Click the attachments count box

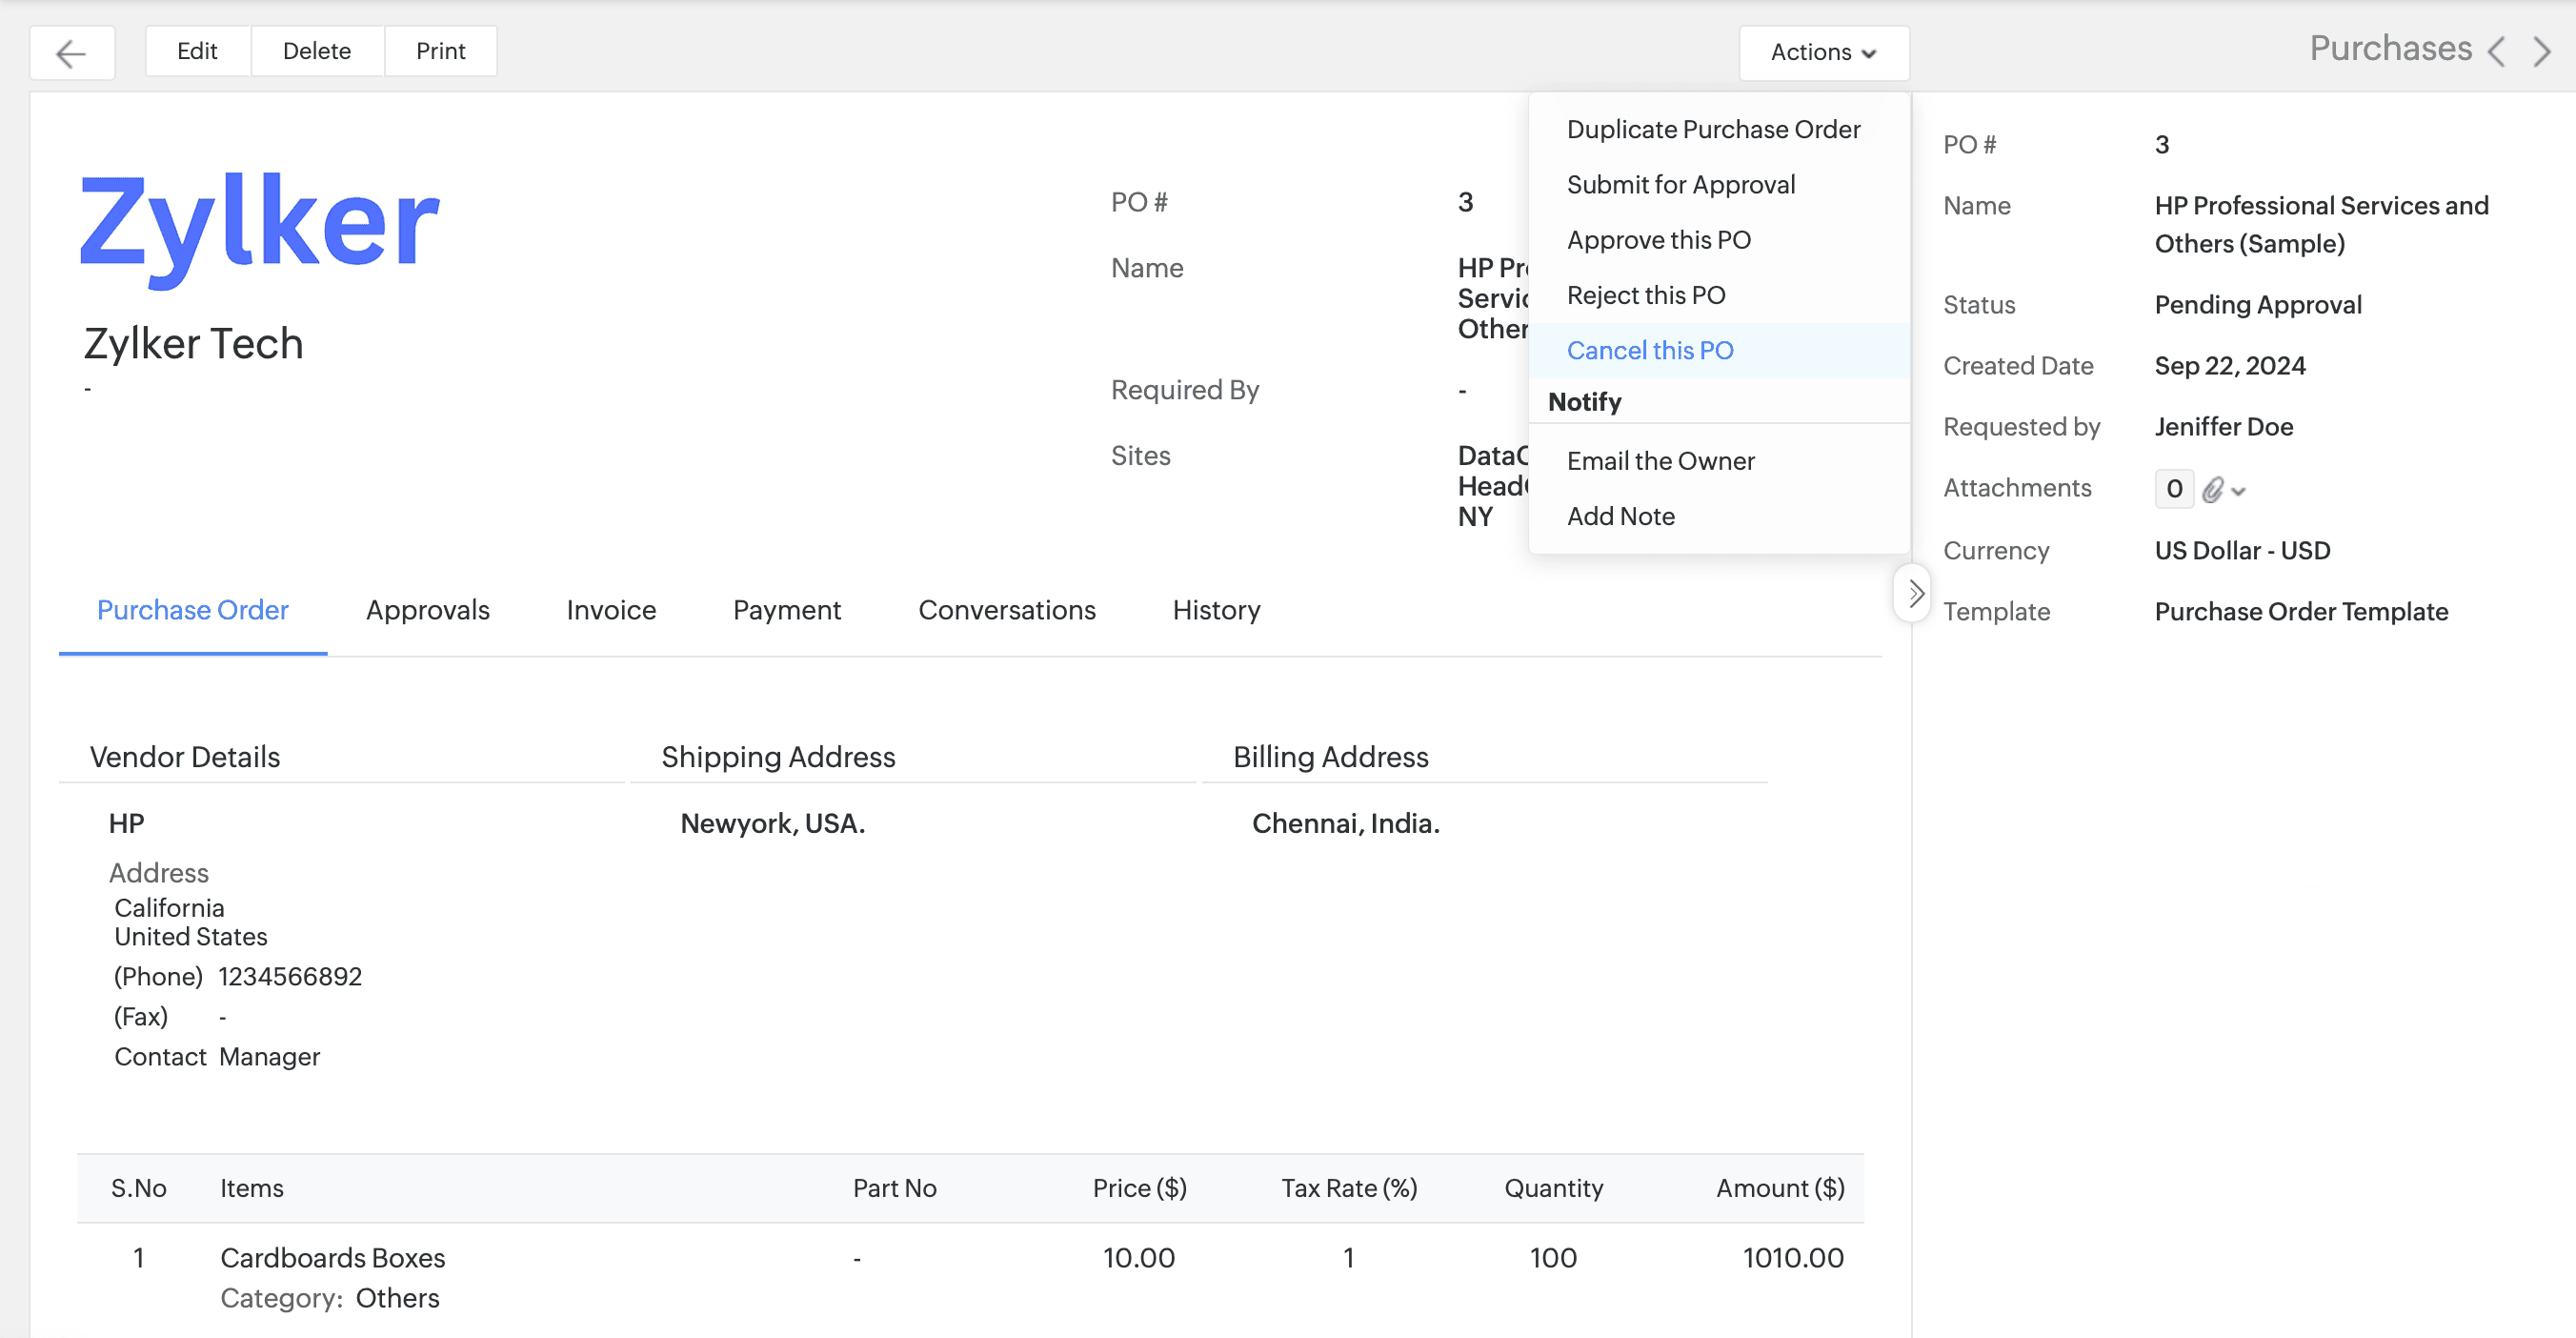coord(2173,489)
